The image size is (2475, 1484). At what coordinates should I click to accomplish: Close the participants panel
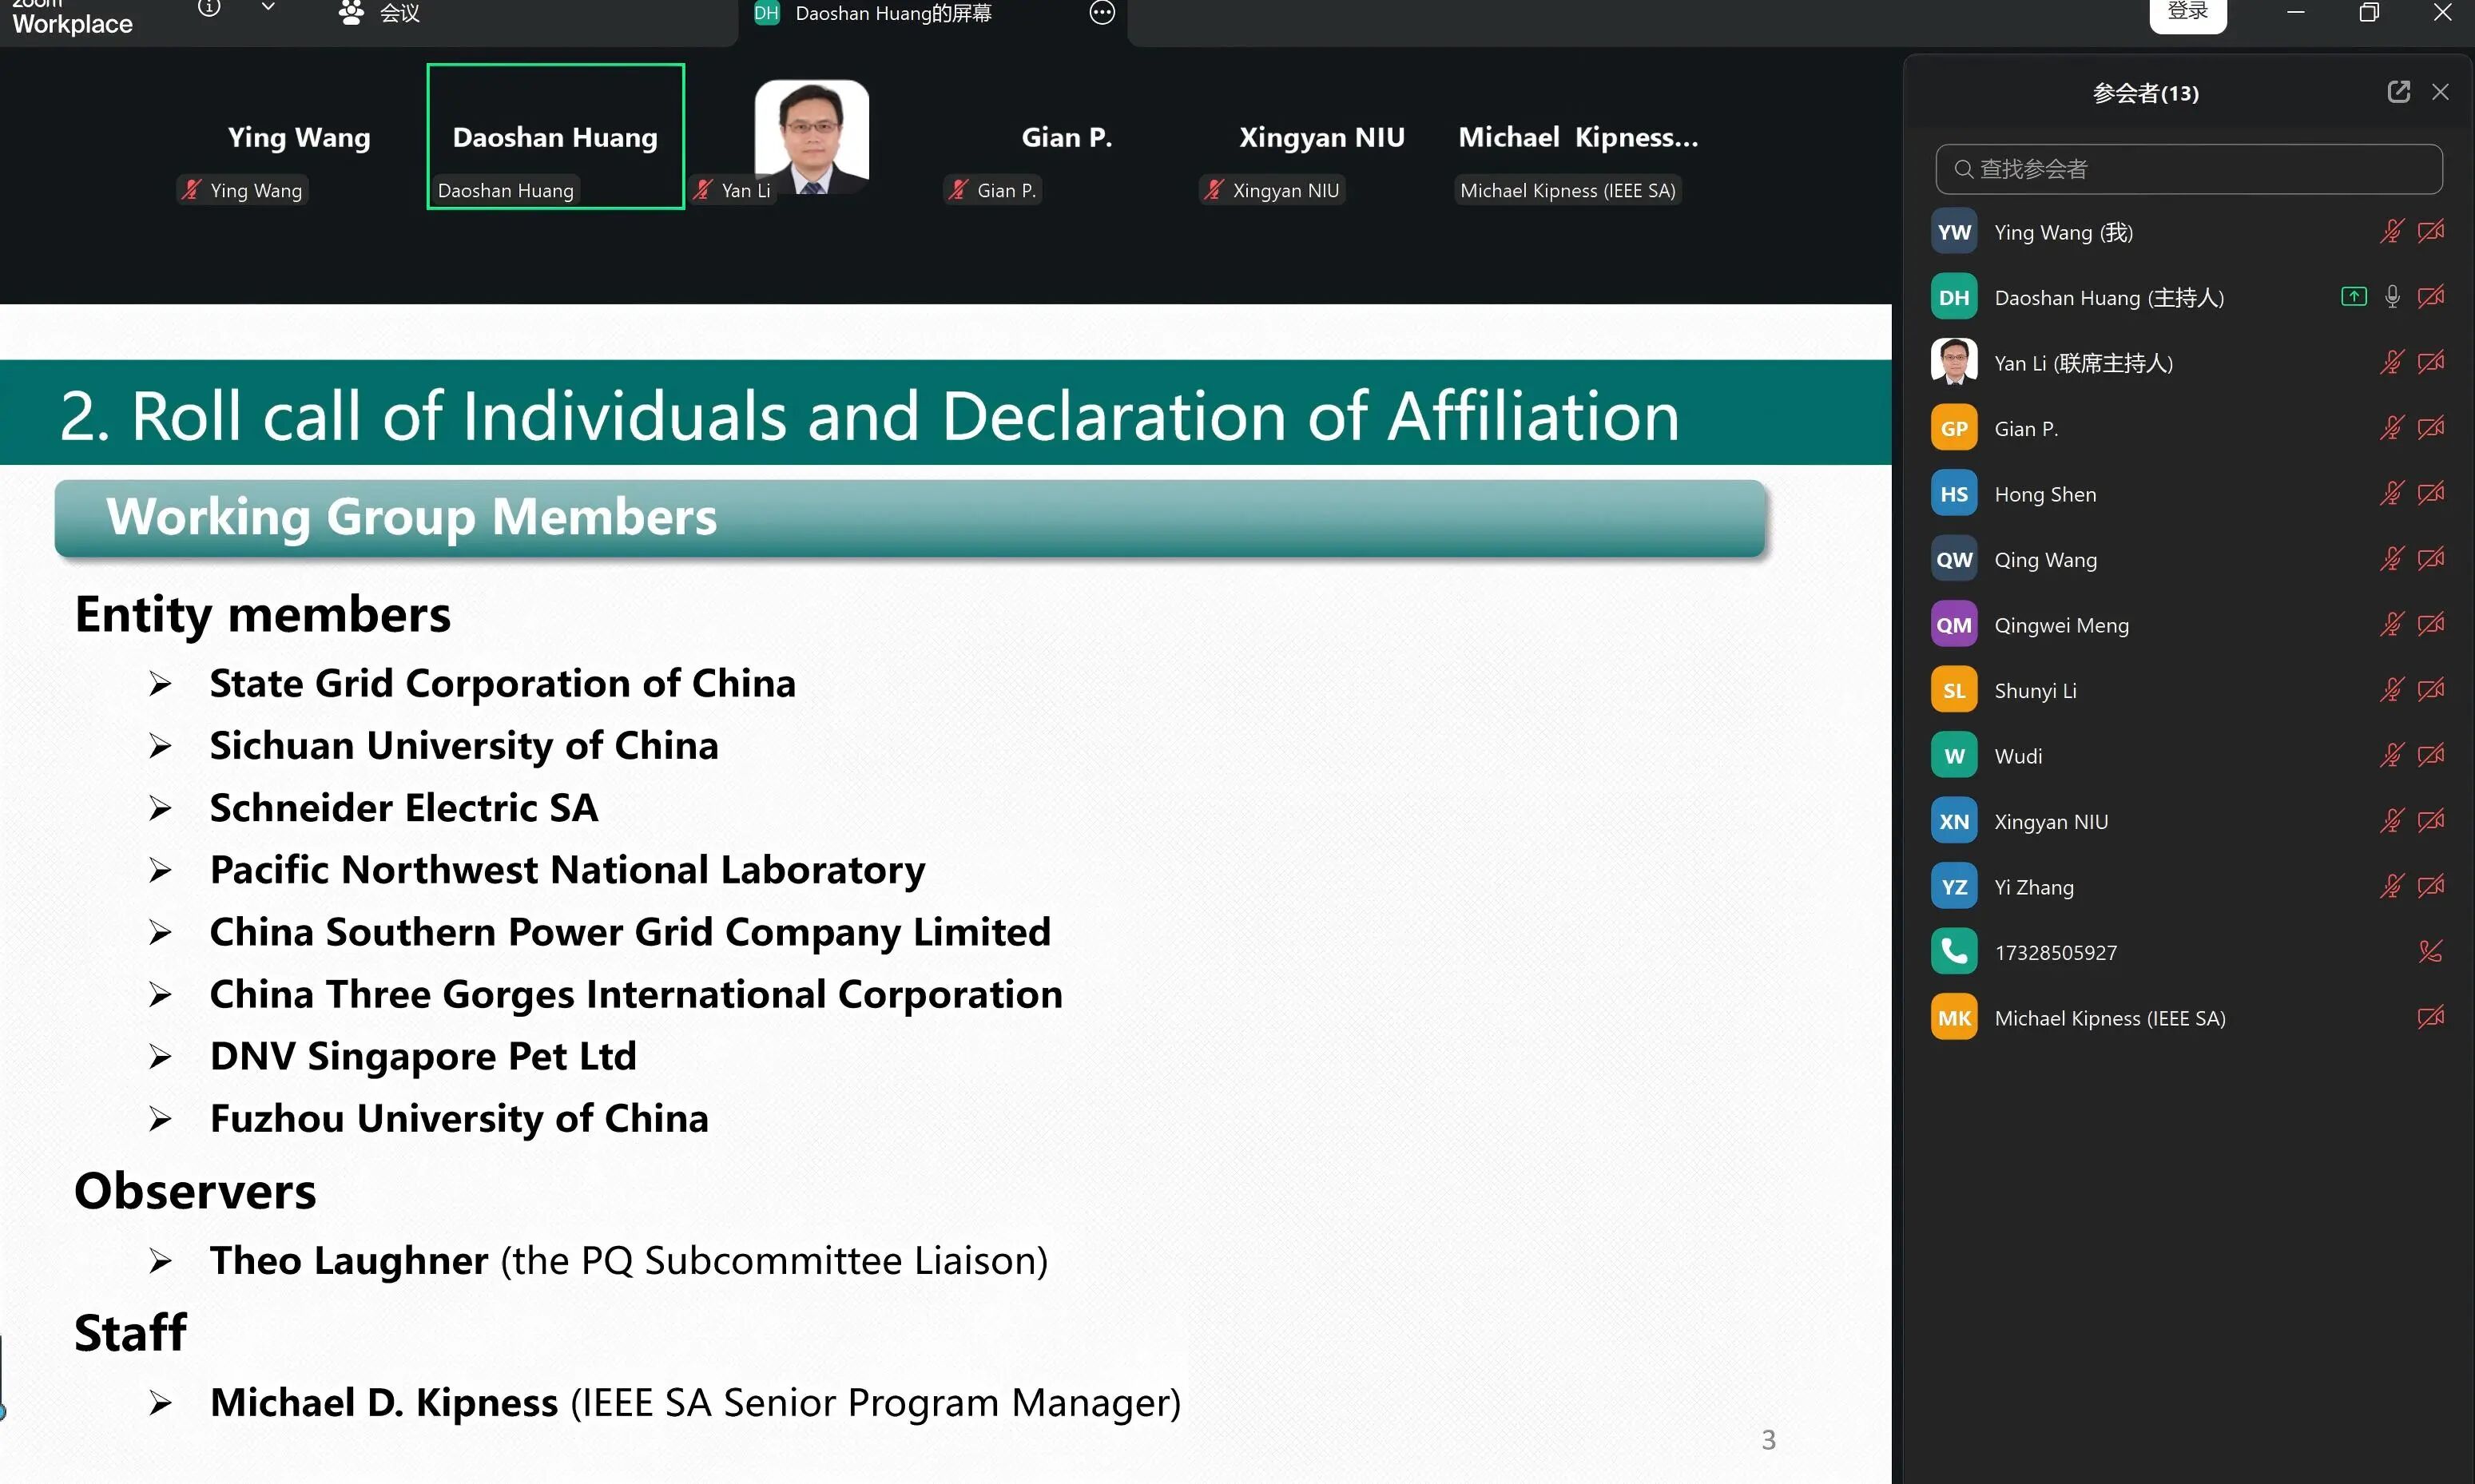point(2440,92)
